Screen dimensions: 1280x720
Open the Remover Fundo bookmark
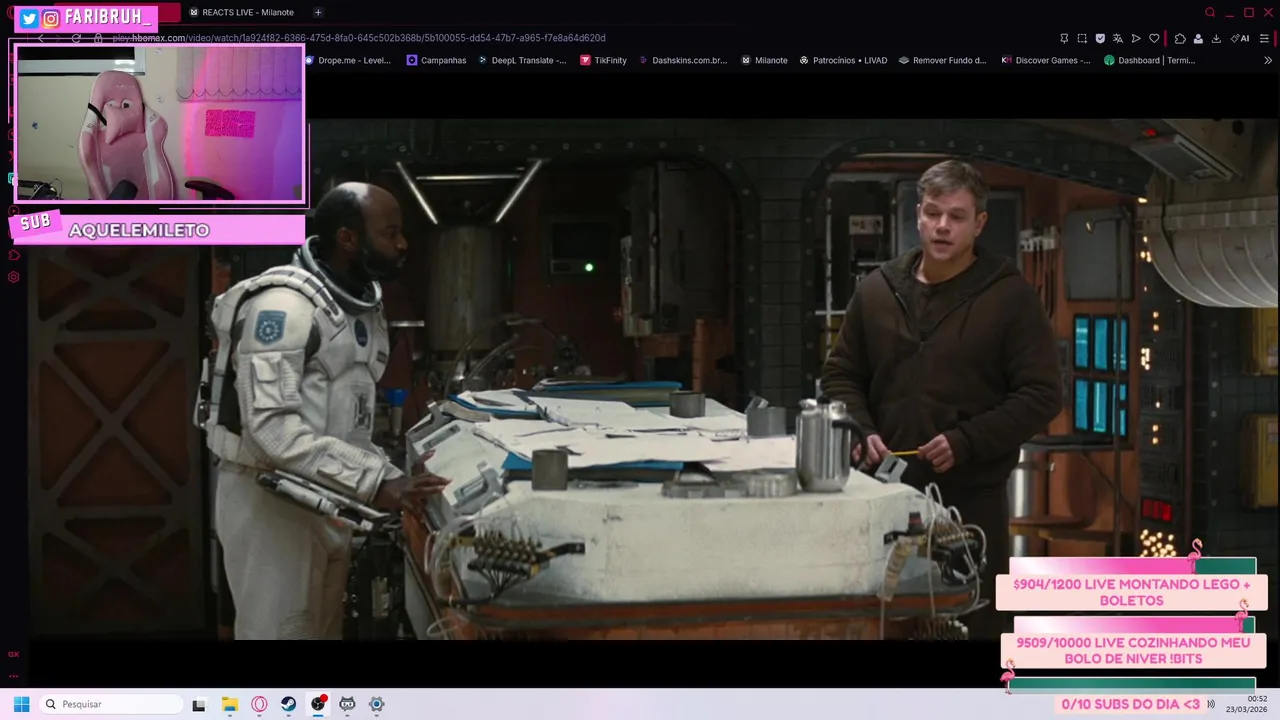[943, 60]
